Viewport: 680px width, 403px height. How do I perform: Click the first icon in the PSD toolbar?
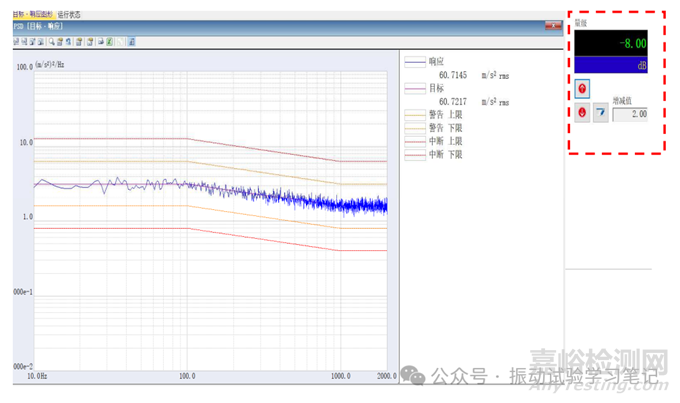click(15, 42)
